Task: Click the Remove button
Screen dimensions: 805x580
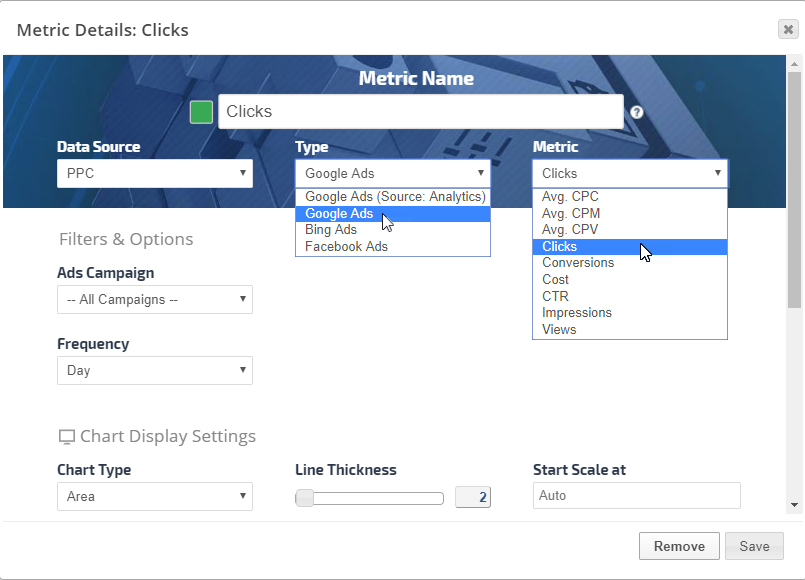Action: coord(679,546)
